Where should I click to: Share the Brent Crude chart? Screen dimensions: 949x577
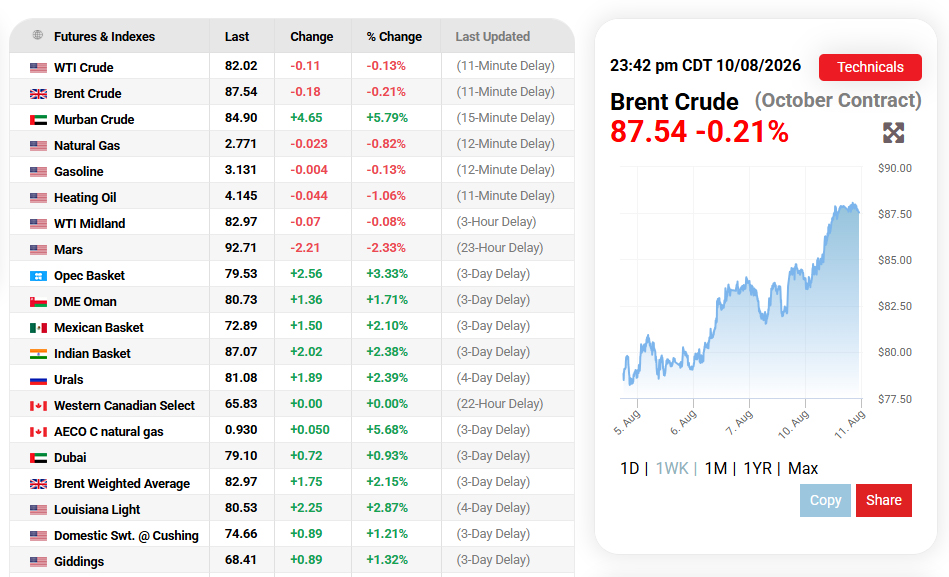[884, 500]
